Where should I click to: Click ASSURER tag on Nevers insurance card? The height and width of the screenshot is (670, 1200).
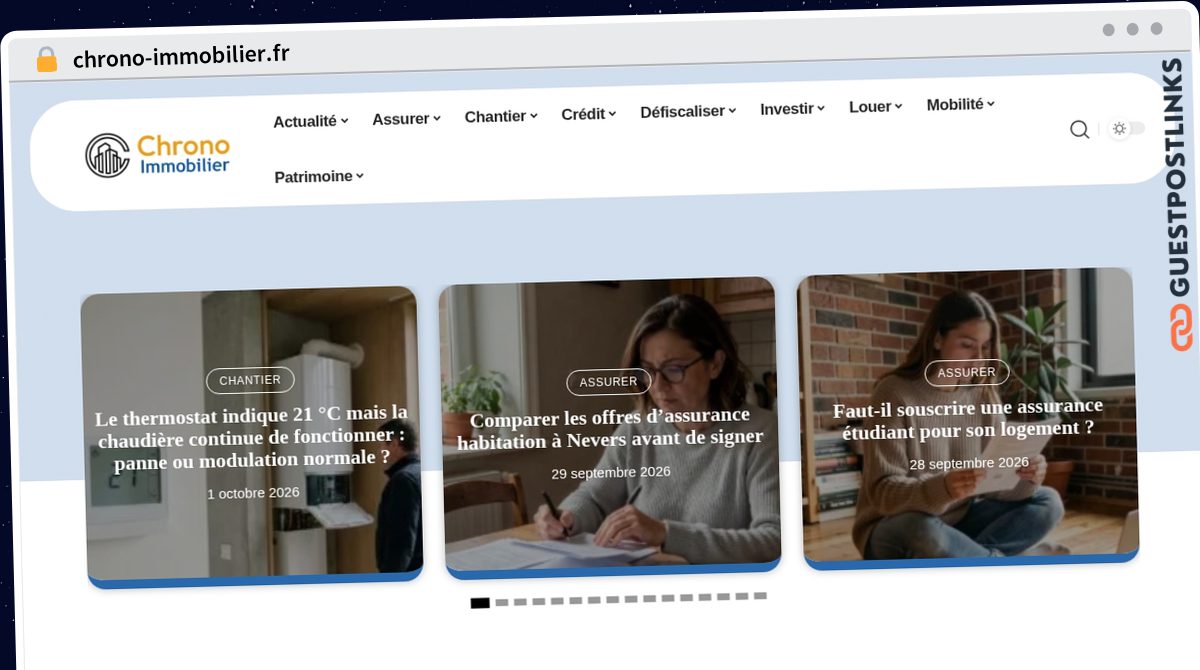pyautogui.click(x=608, y=381)
